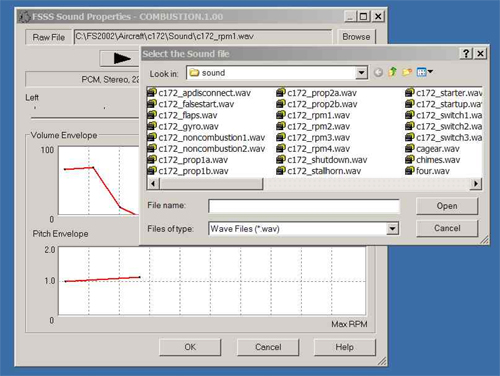Click the Help button
Image resolution: width=500 pixels, height=376 pixels.
344,347
